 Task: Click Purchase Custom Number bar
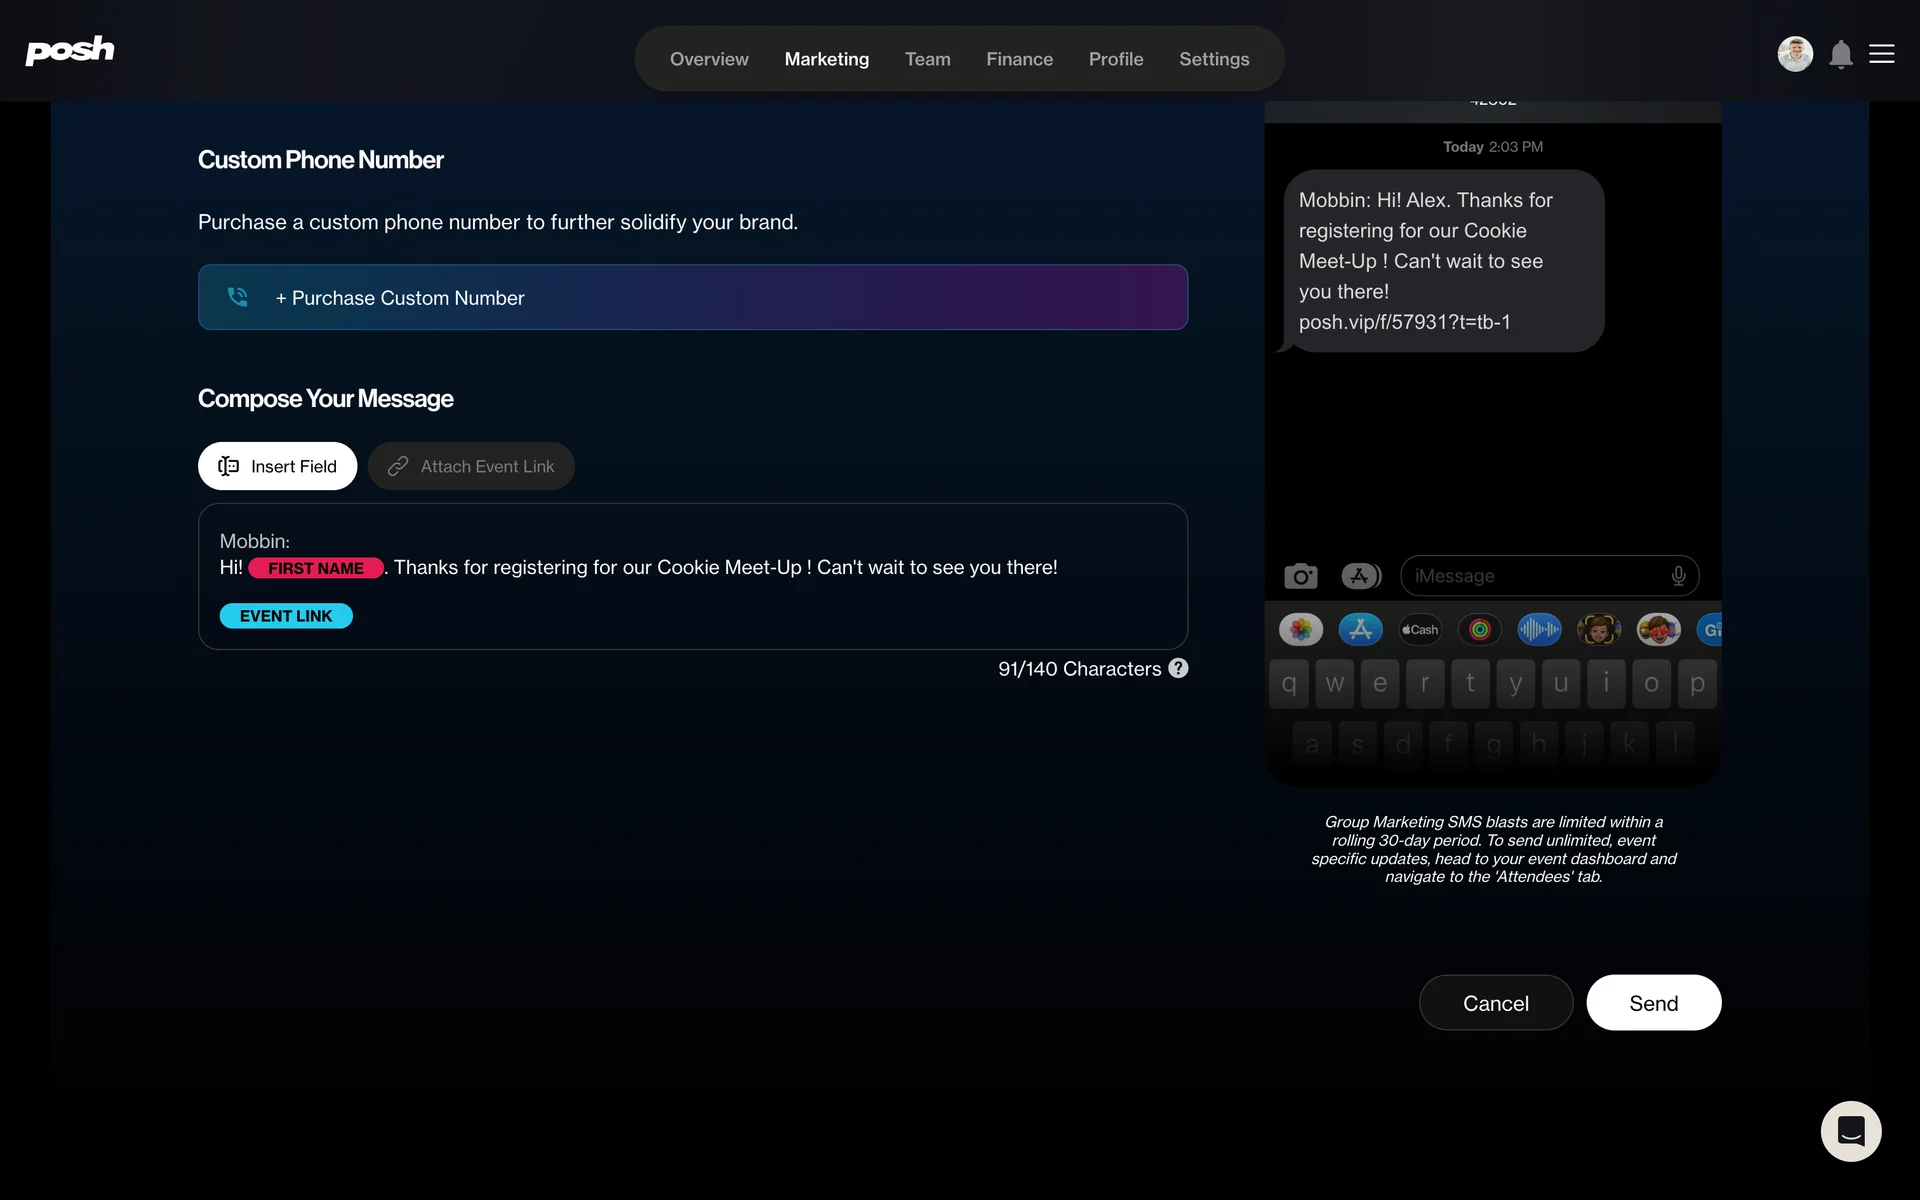pyautogui.click(x=692, y=297)
